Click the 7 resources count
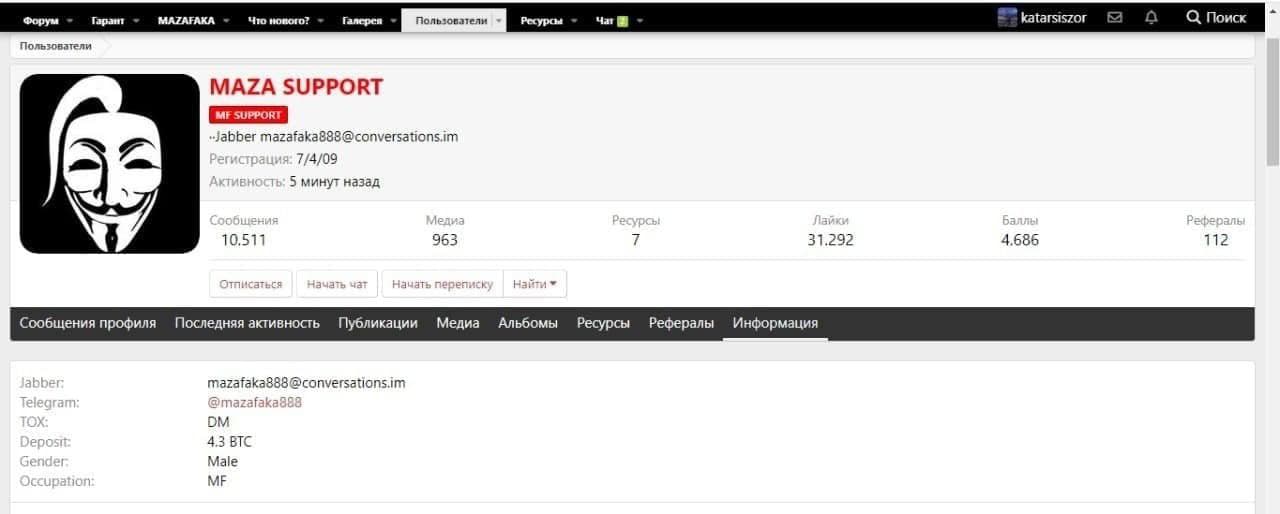1280x514 pixels. point(636,240)
